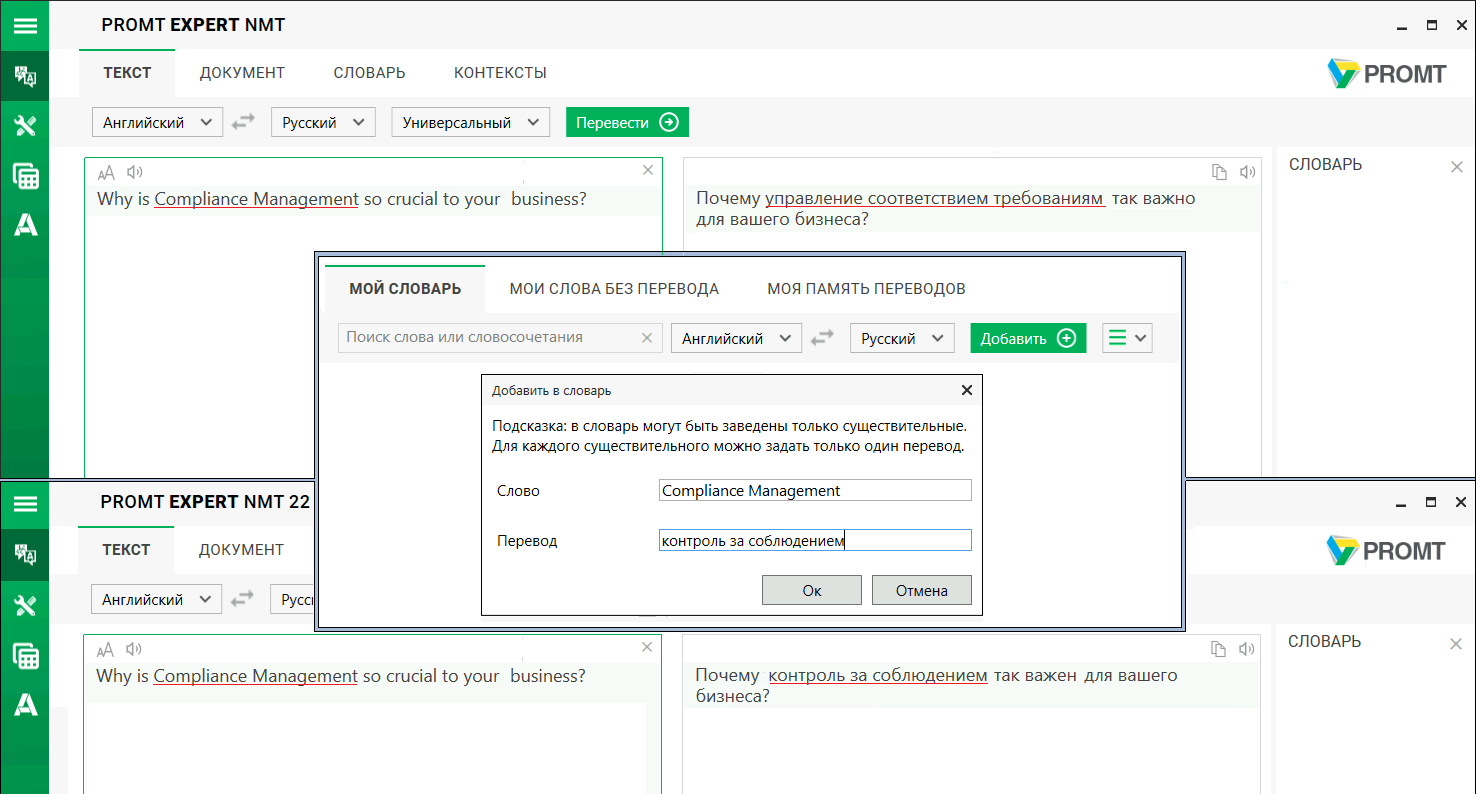The image size is (1476, 794).
Task: Click underlined Compliance Management in top source text
Action: pos(256,199)
